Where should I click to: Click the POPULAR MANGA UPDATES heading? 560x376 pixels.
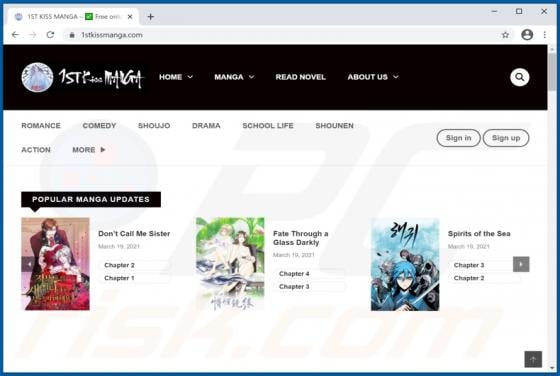point(91,199)
